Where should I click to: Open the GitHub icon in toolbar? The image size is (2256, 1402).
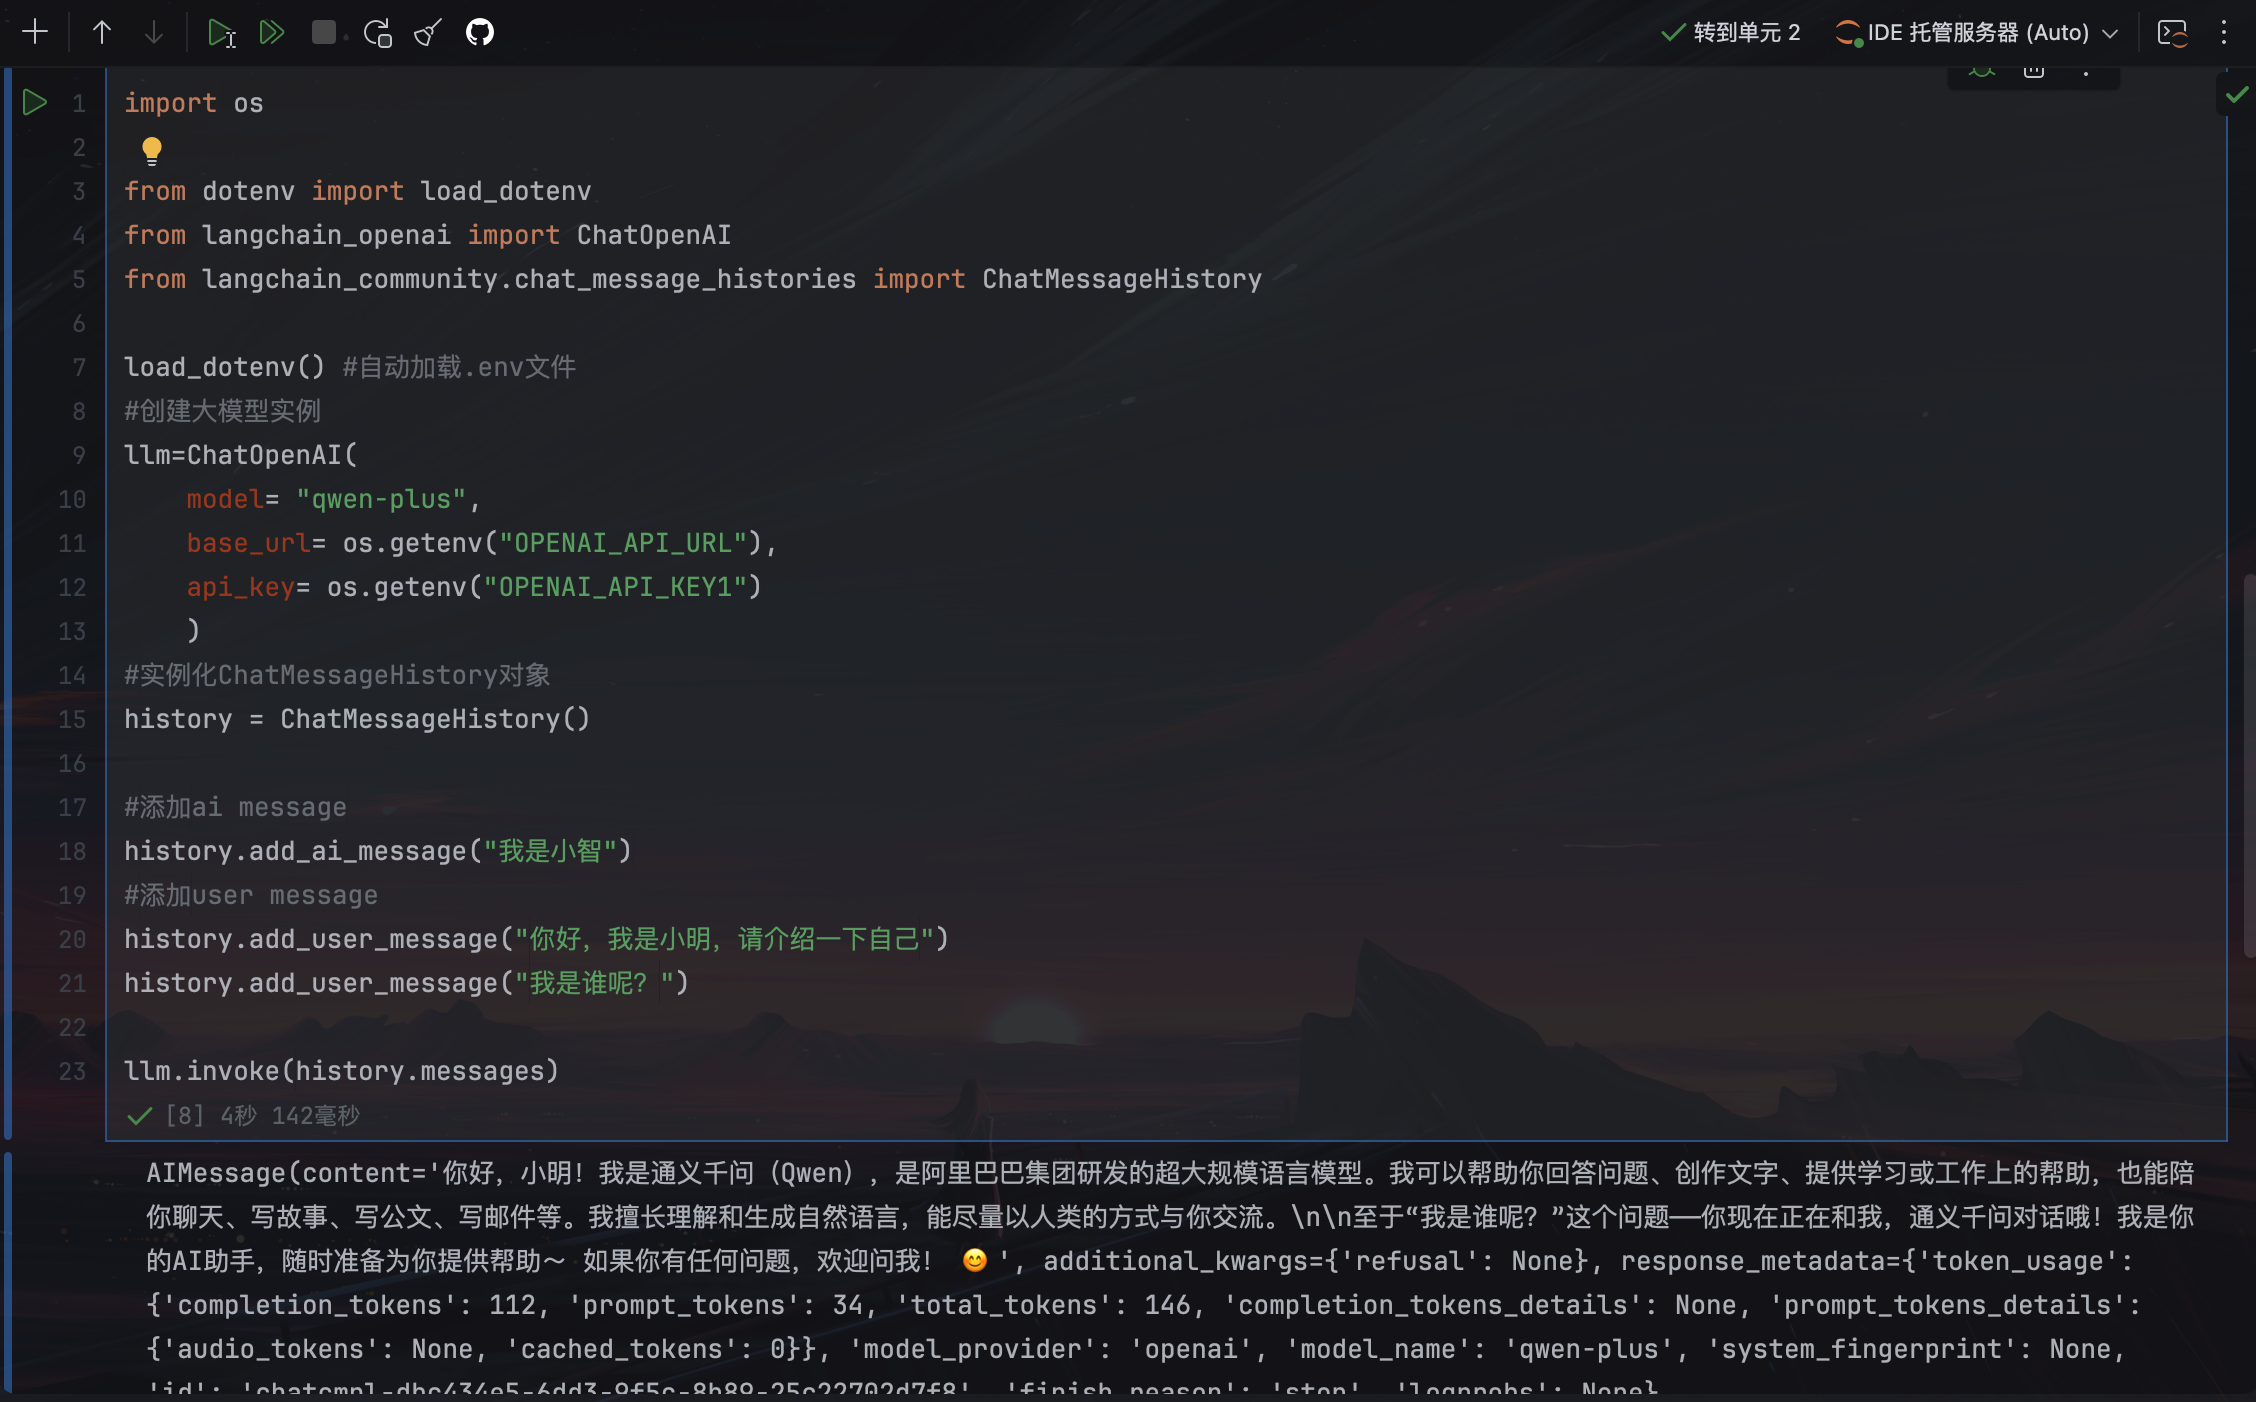tap(480, 32)
